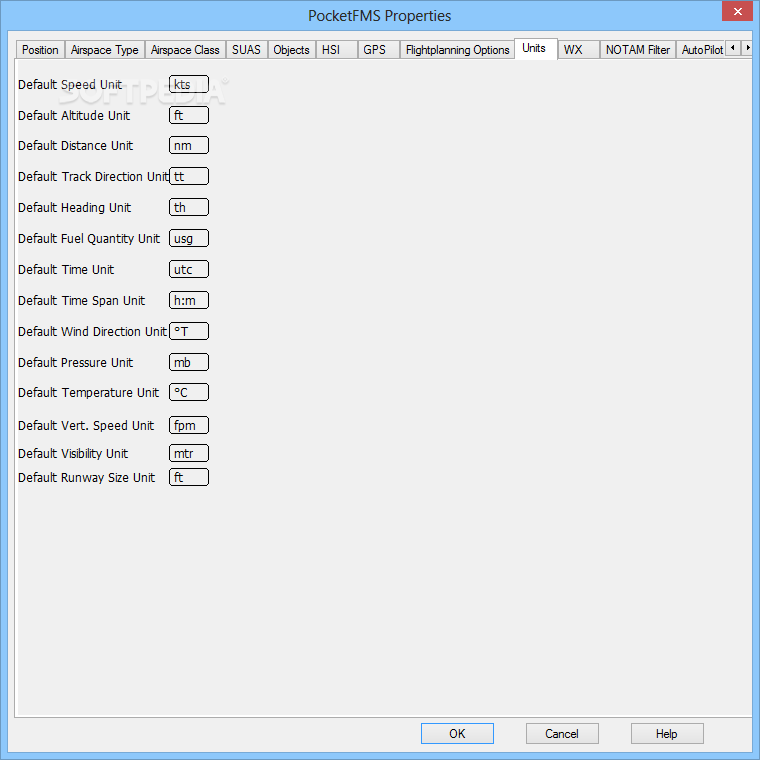
Task: Open the Airspace Type tab
Action: pos(105,50)
